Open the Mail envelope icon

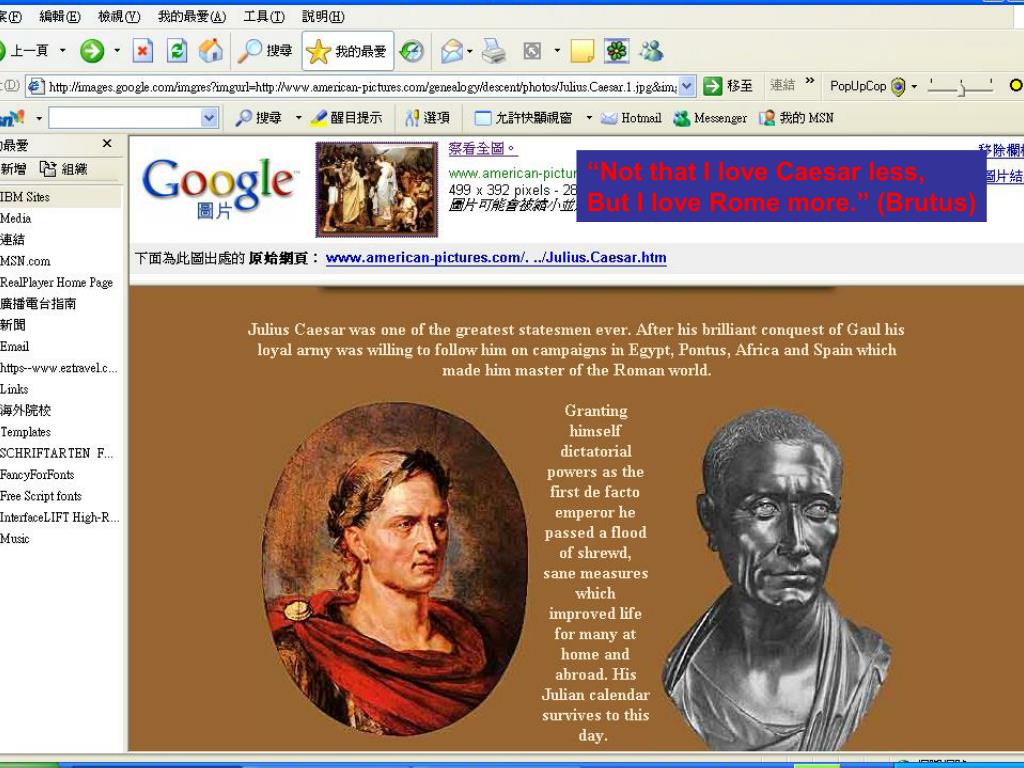click(451, 51)
